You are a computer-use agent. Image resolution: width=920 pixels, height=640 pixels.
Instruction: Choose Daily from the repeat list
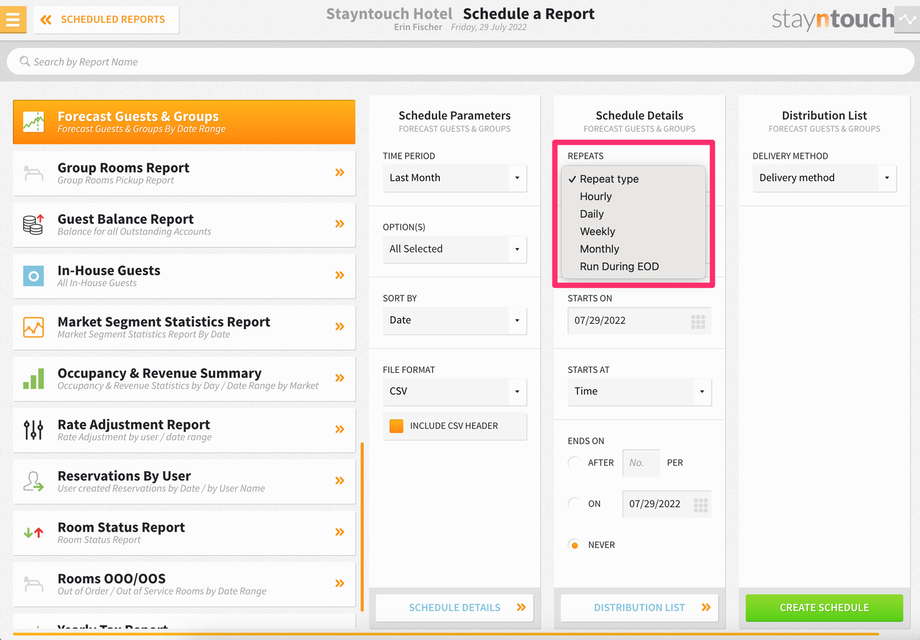(633, 214)
